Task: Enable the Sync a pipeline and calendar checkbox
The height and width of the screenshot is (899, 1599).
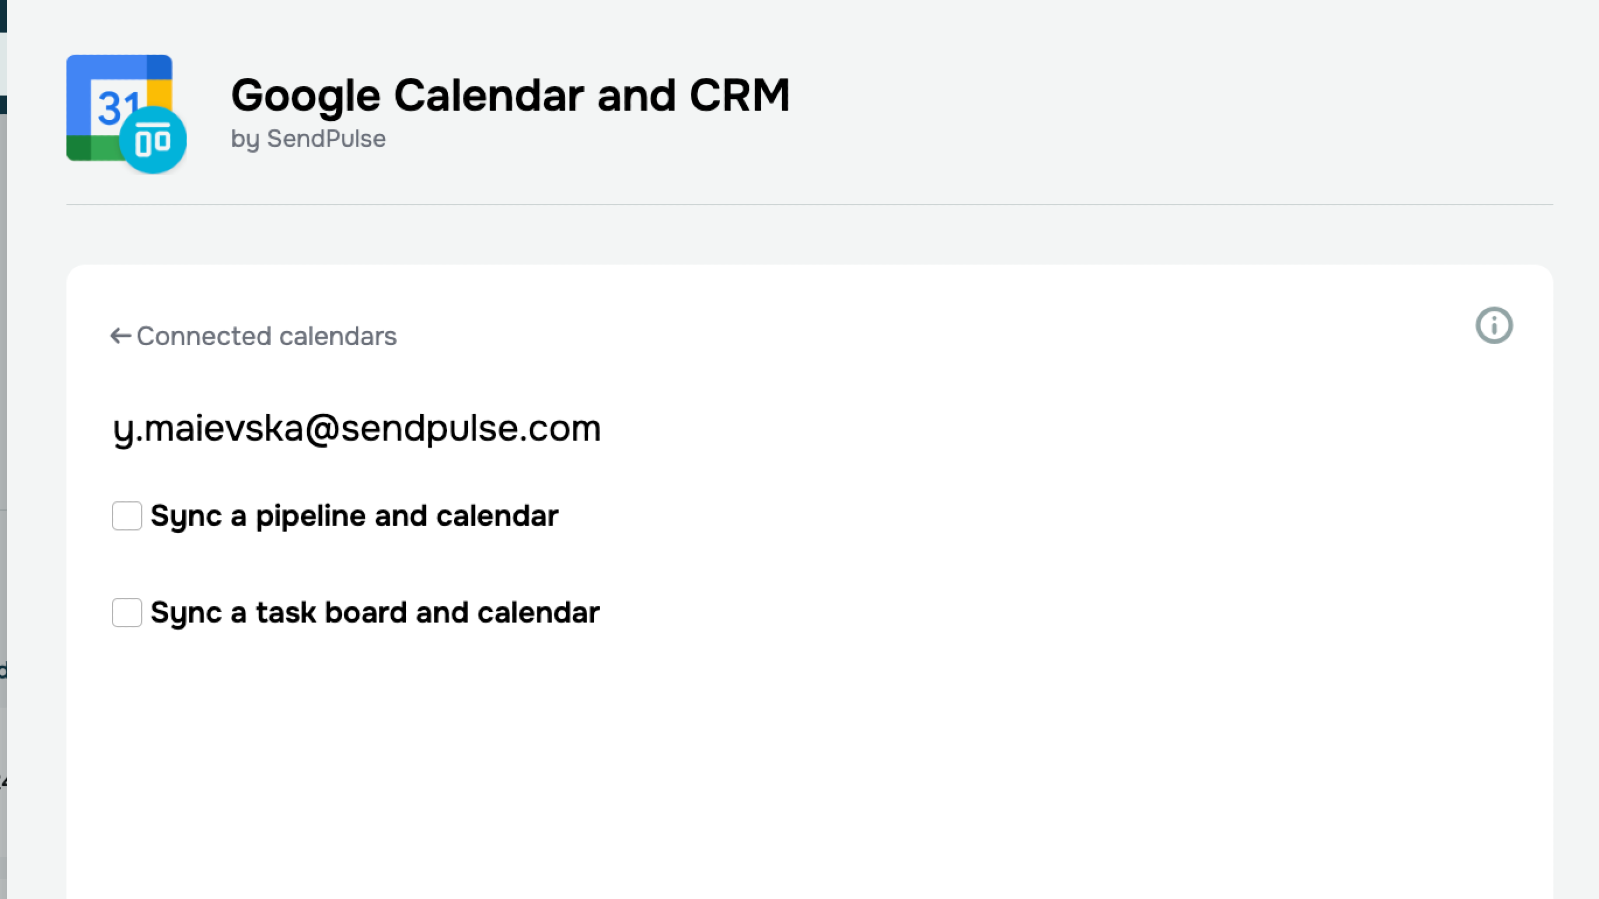Action: coord(127,516)
